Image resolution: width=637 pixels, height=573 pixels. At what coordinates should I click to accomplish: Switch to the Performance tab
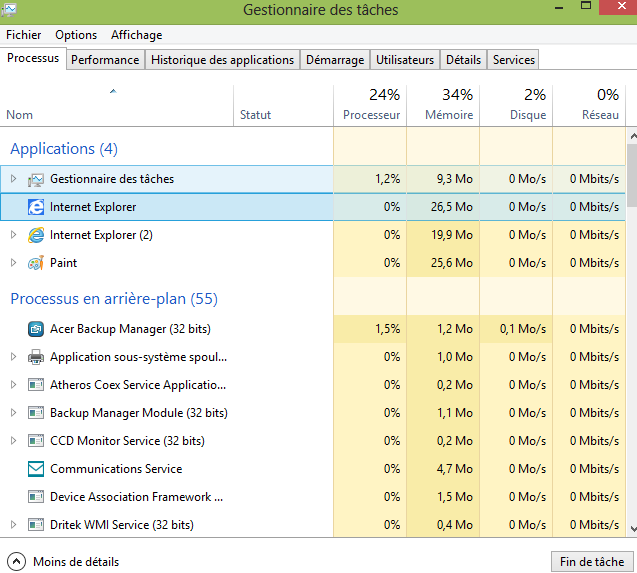tap(105, 60)
